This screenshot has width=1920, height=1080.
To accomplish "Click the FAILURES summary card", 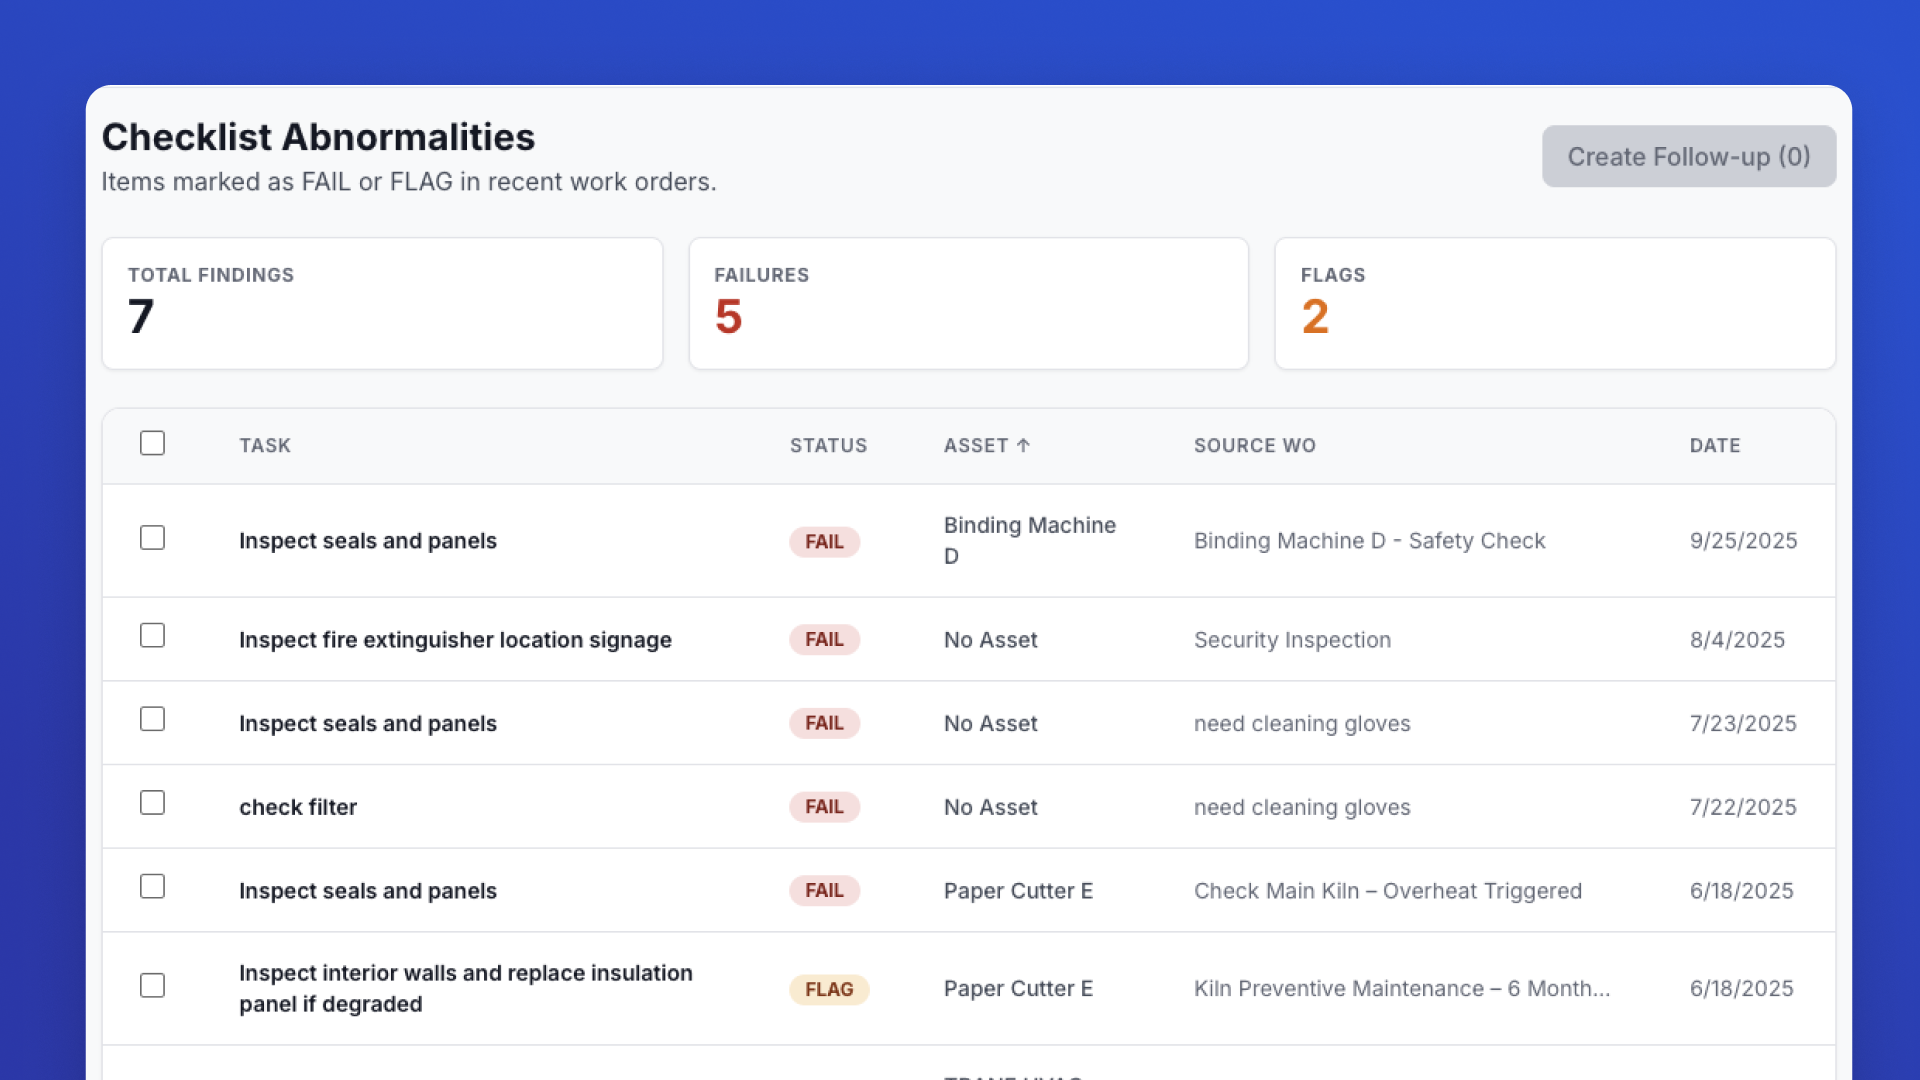I will coord(968,303).
